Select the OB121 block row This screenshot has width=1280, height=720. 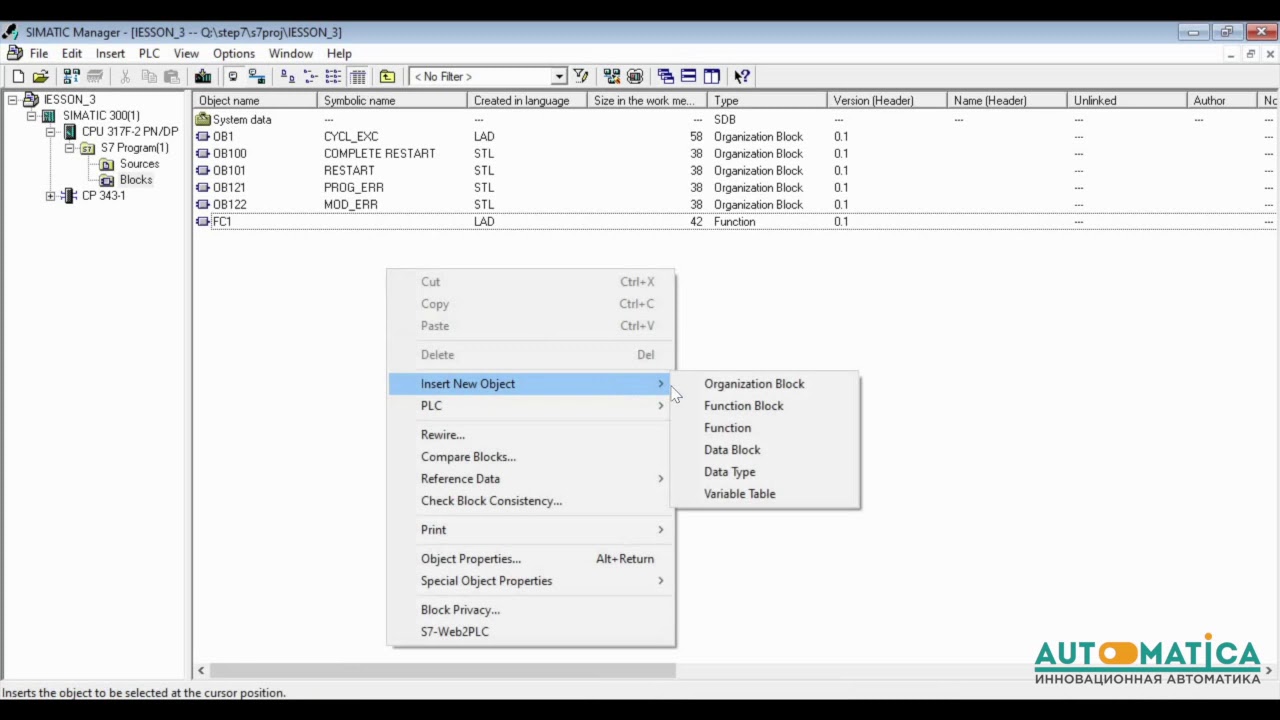pos(734,187)
